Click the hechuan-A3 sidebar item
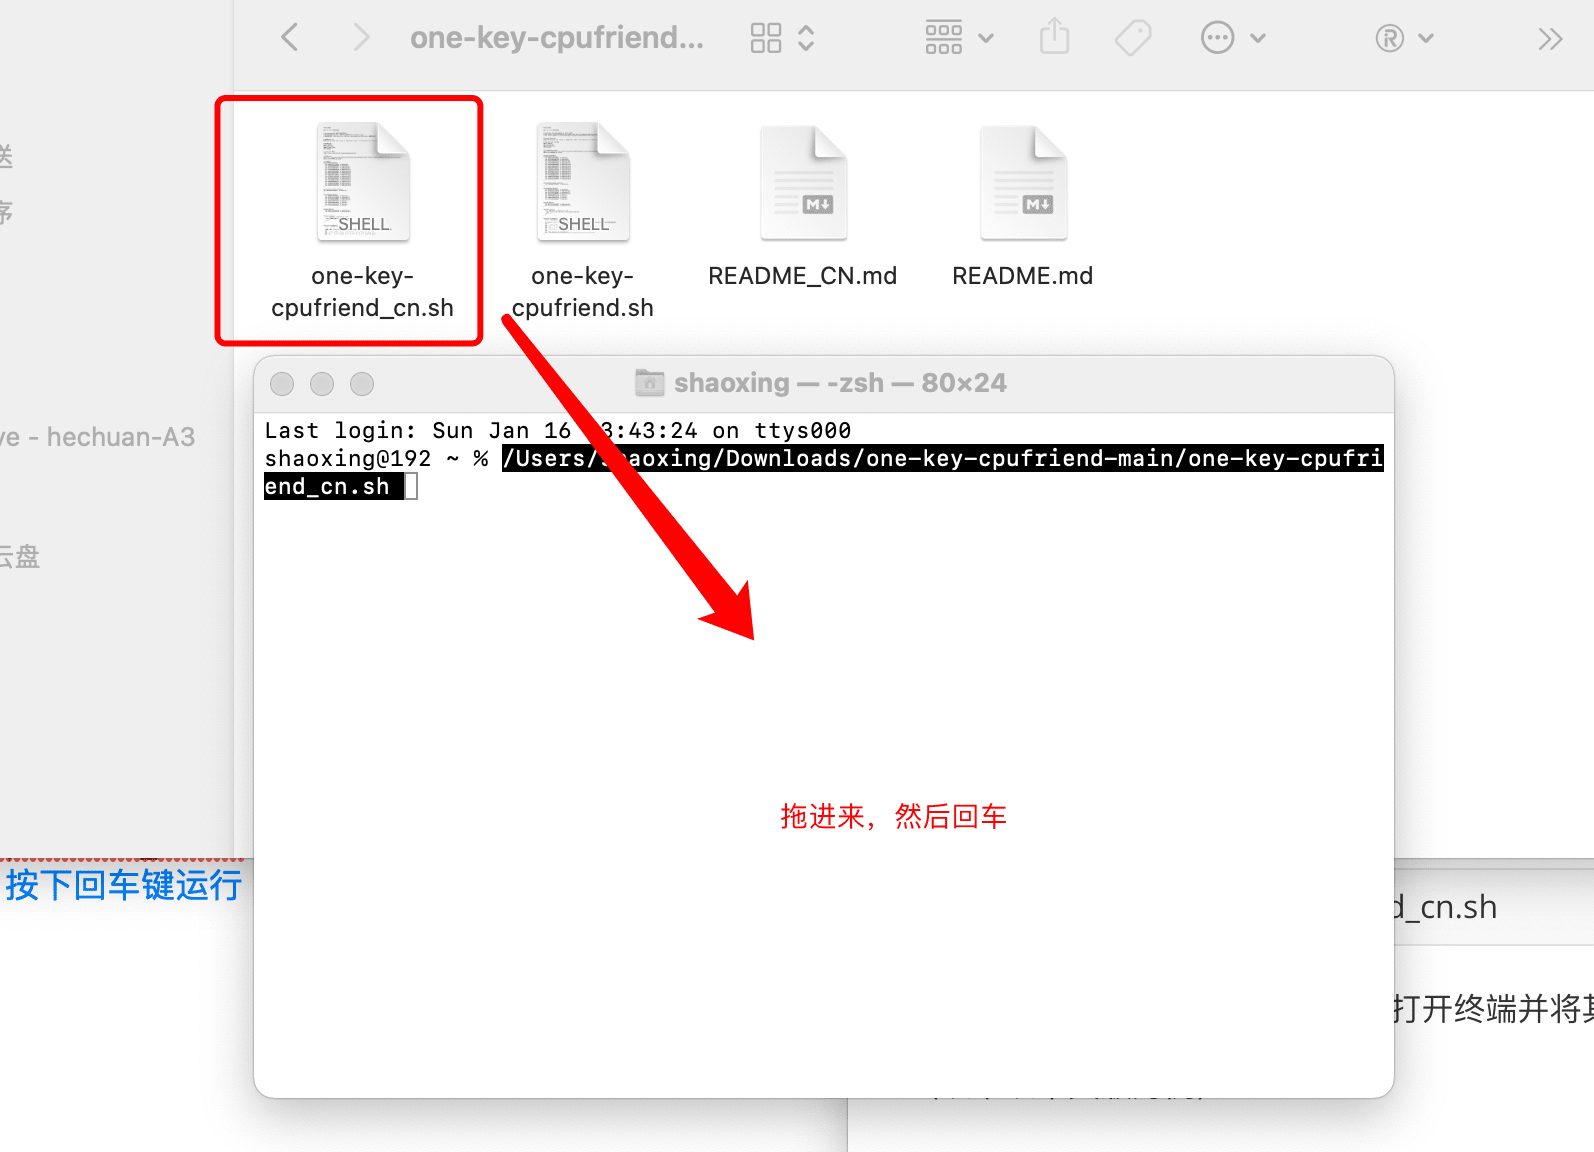Viewport: 1594px width, 1152px height. coord(98,437)
